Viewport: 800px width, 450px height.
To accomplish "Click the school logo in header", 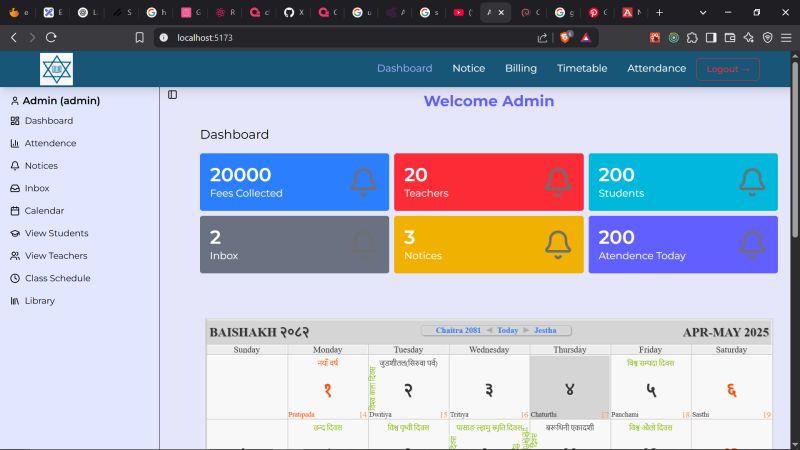I will [57, 69].
